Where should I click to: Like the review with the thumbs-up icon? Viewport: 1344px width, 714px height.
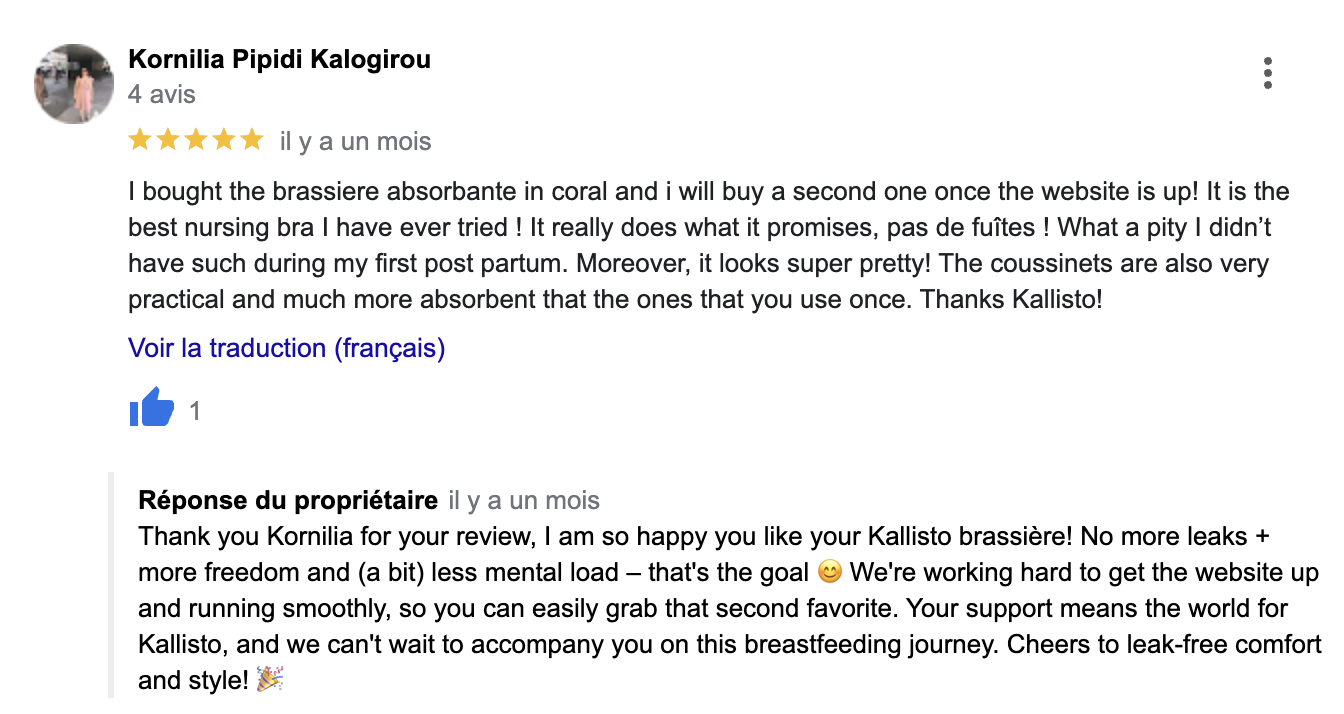[152, 410]
